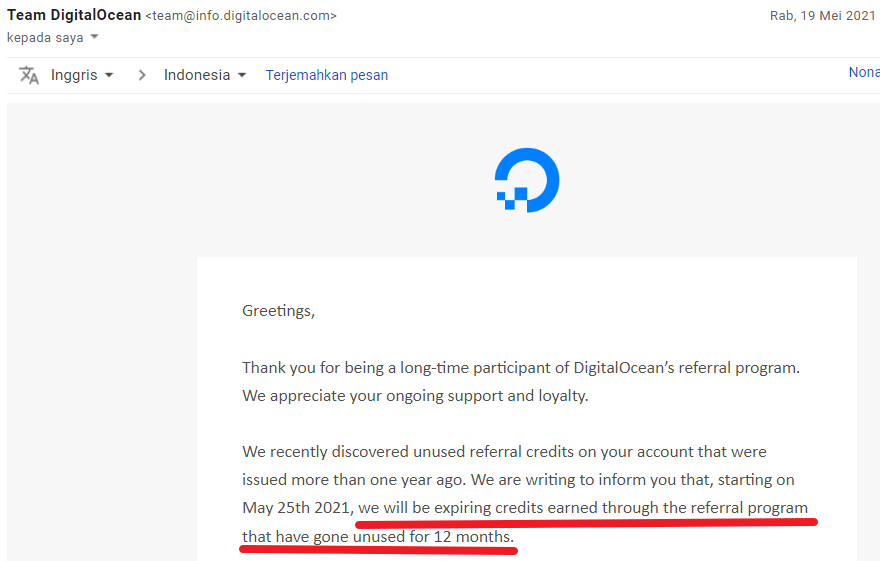Click the Greetings line in the email
880x561 pixels.
[278, 310]
